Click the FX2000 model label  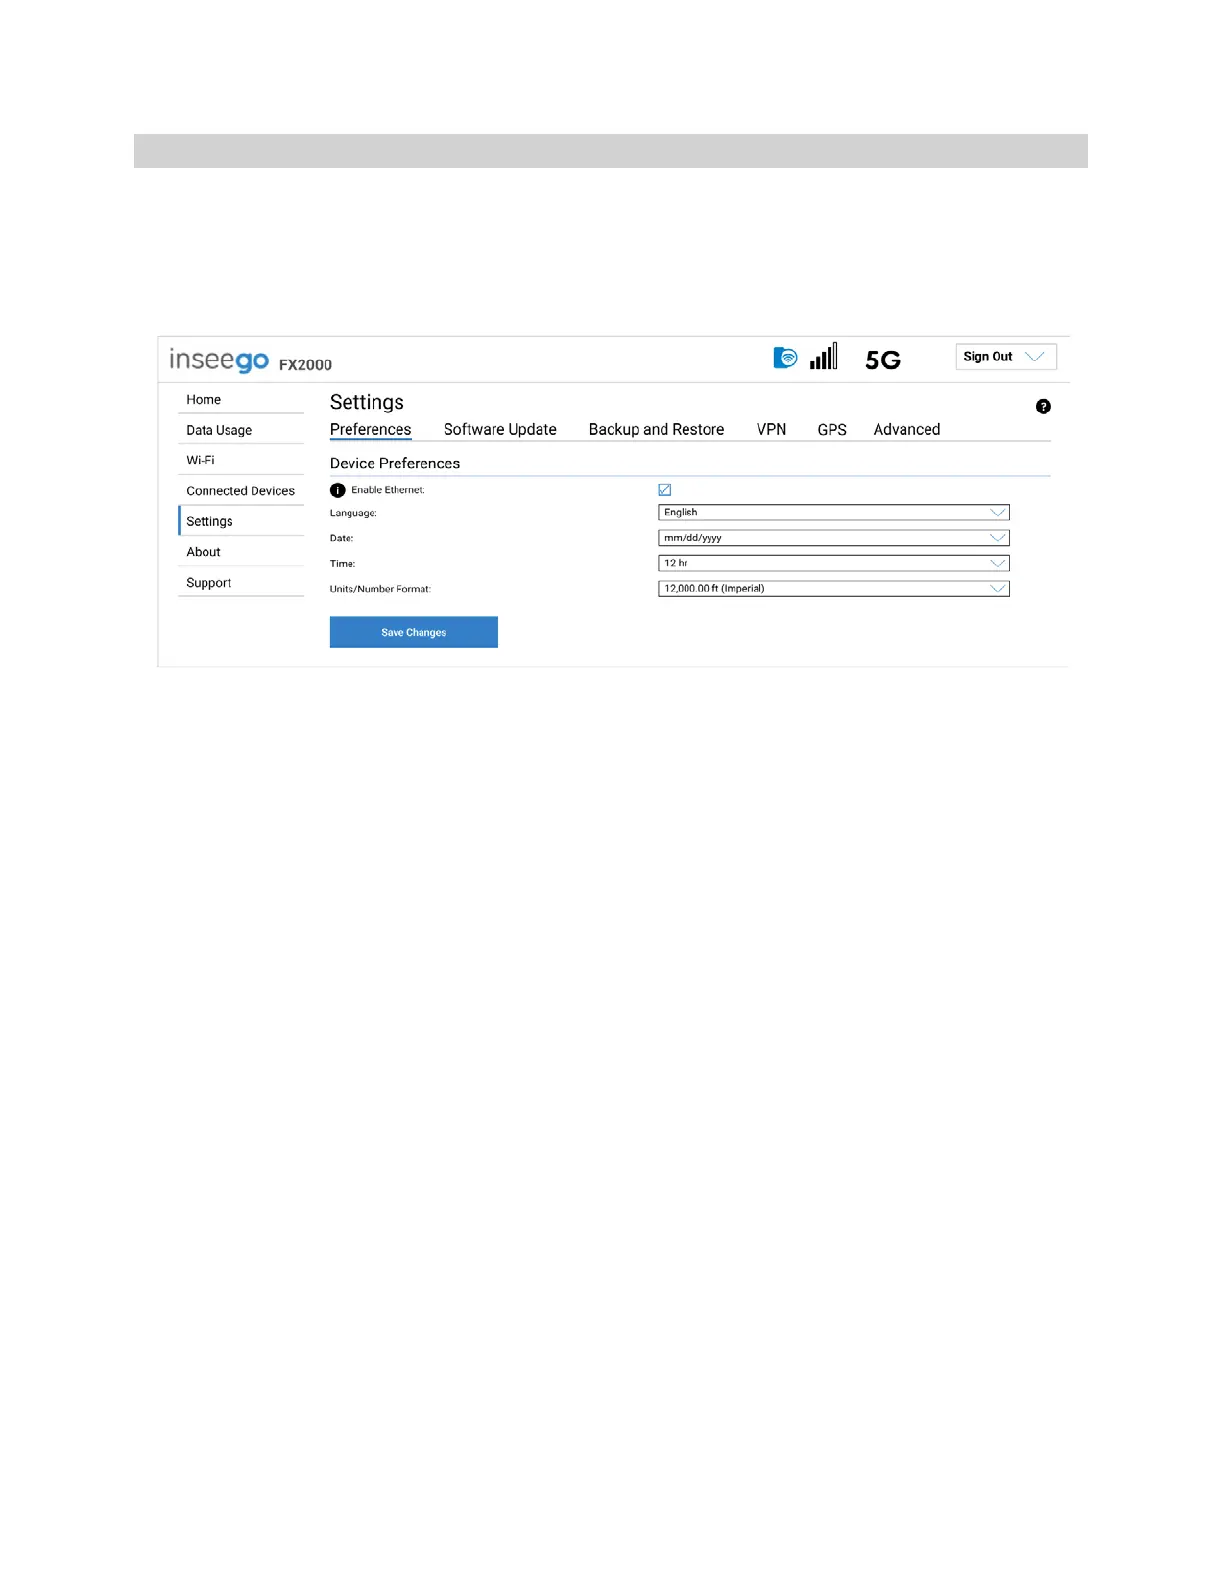tap(305, 365)
